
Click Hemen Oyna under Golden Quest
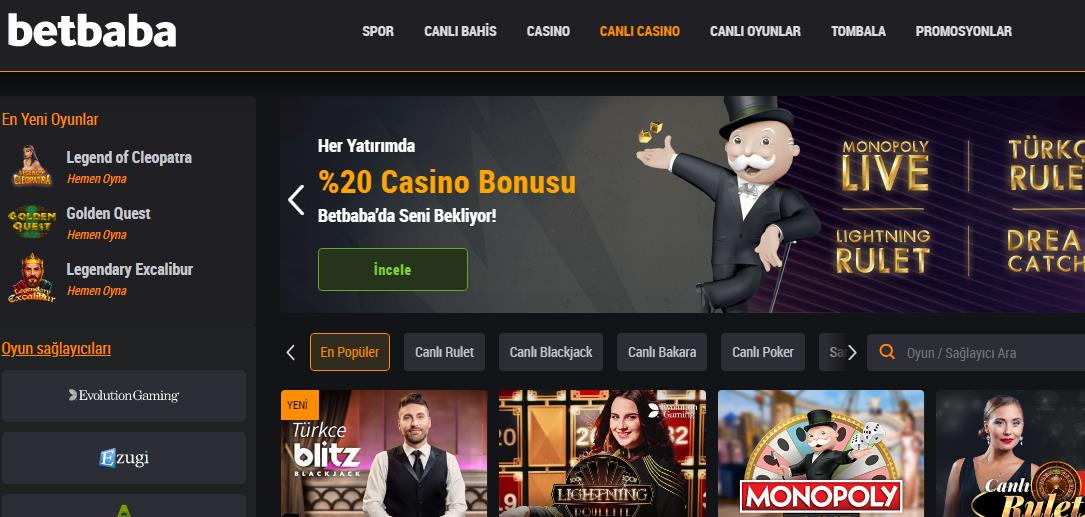[x=97, y=235]
